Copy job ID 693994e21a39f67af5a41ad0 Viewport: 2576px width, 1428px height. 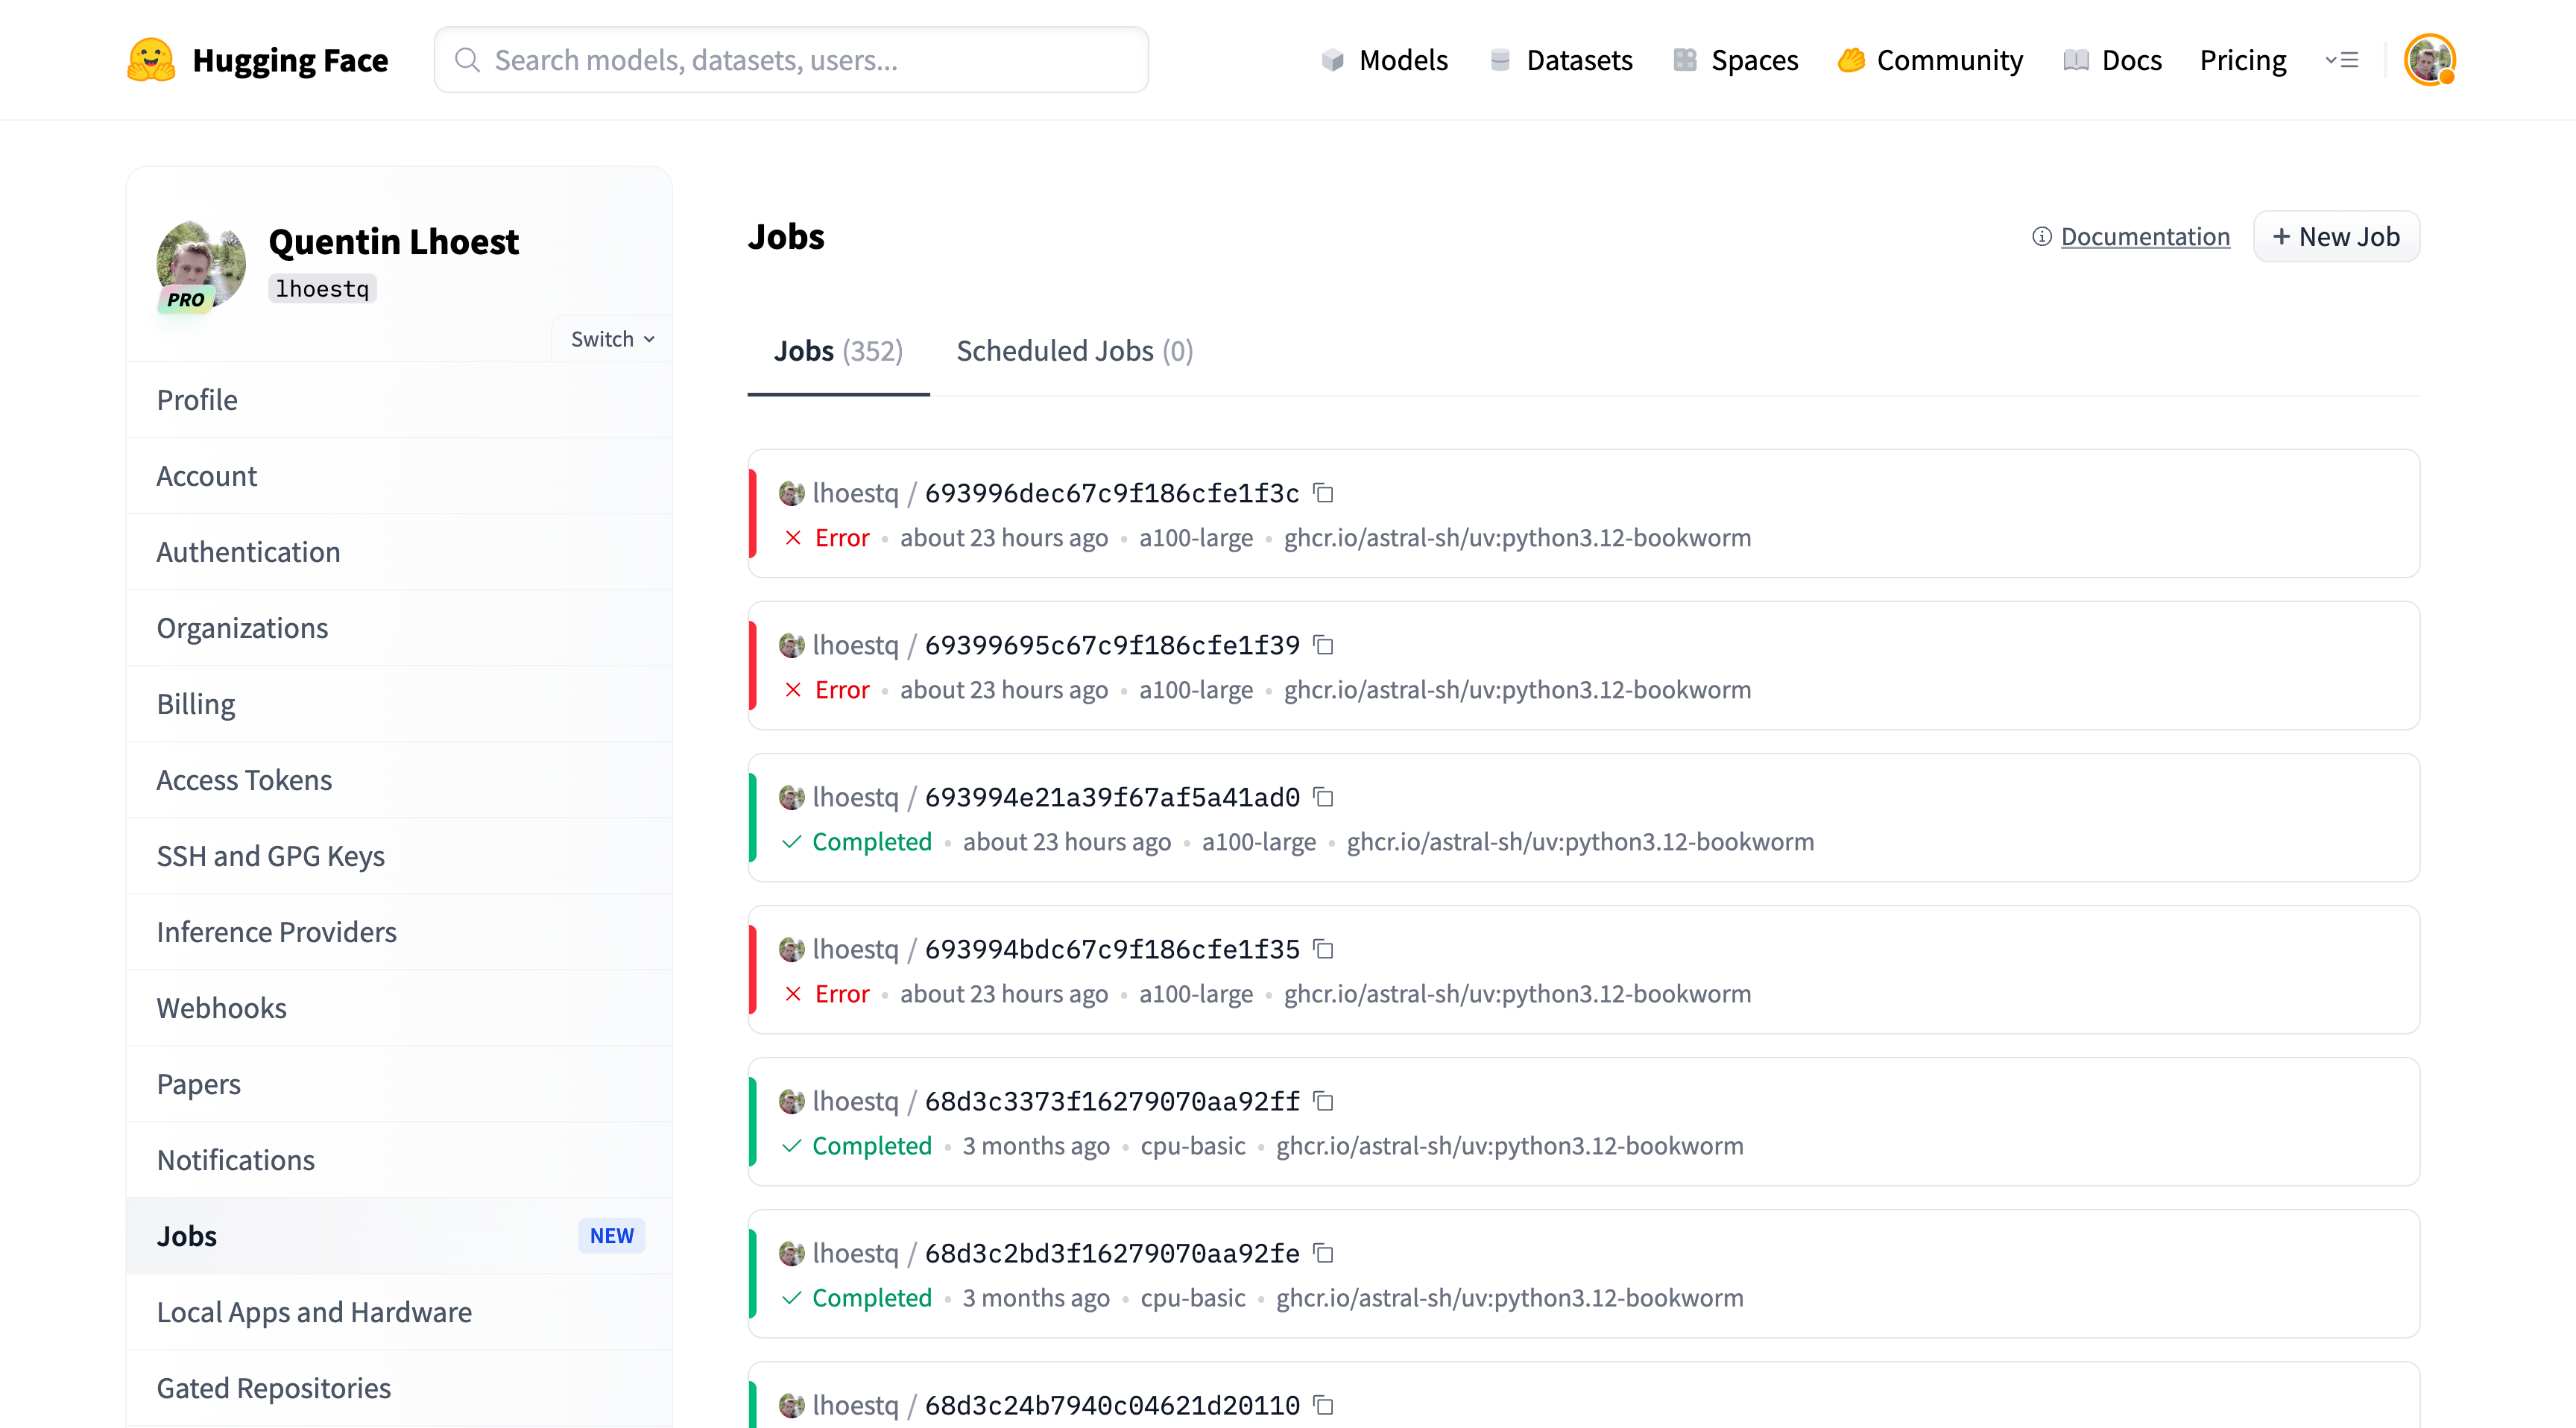[x=1323, y=797]
